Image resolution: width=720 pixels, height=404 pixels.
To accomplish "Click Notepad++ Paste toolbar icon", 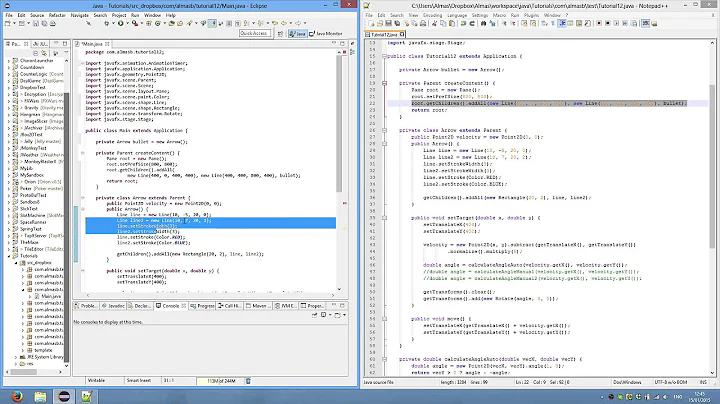I will pos(452,23).
